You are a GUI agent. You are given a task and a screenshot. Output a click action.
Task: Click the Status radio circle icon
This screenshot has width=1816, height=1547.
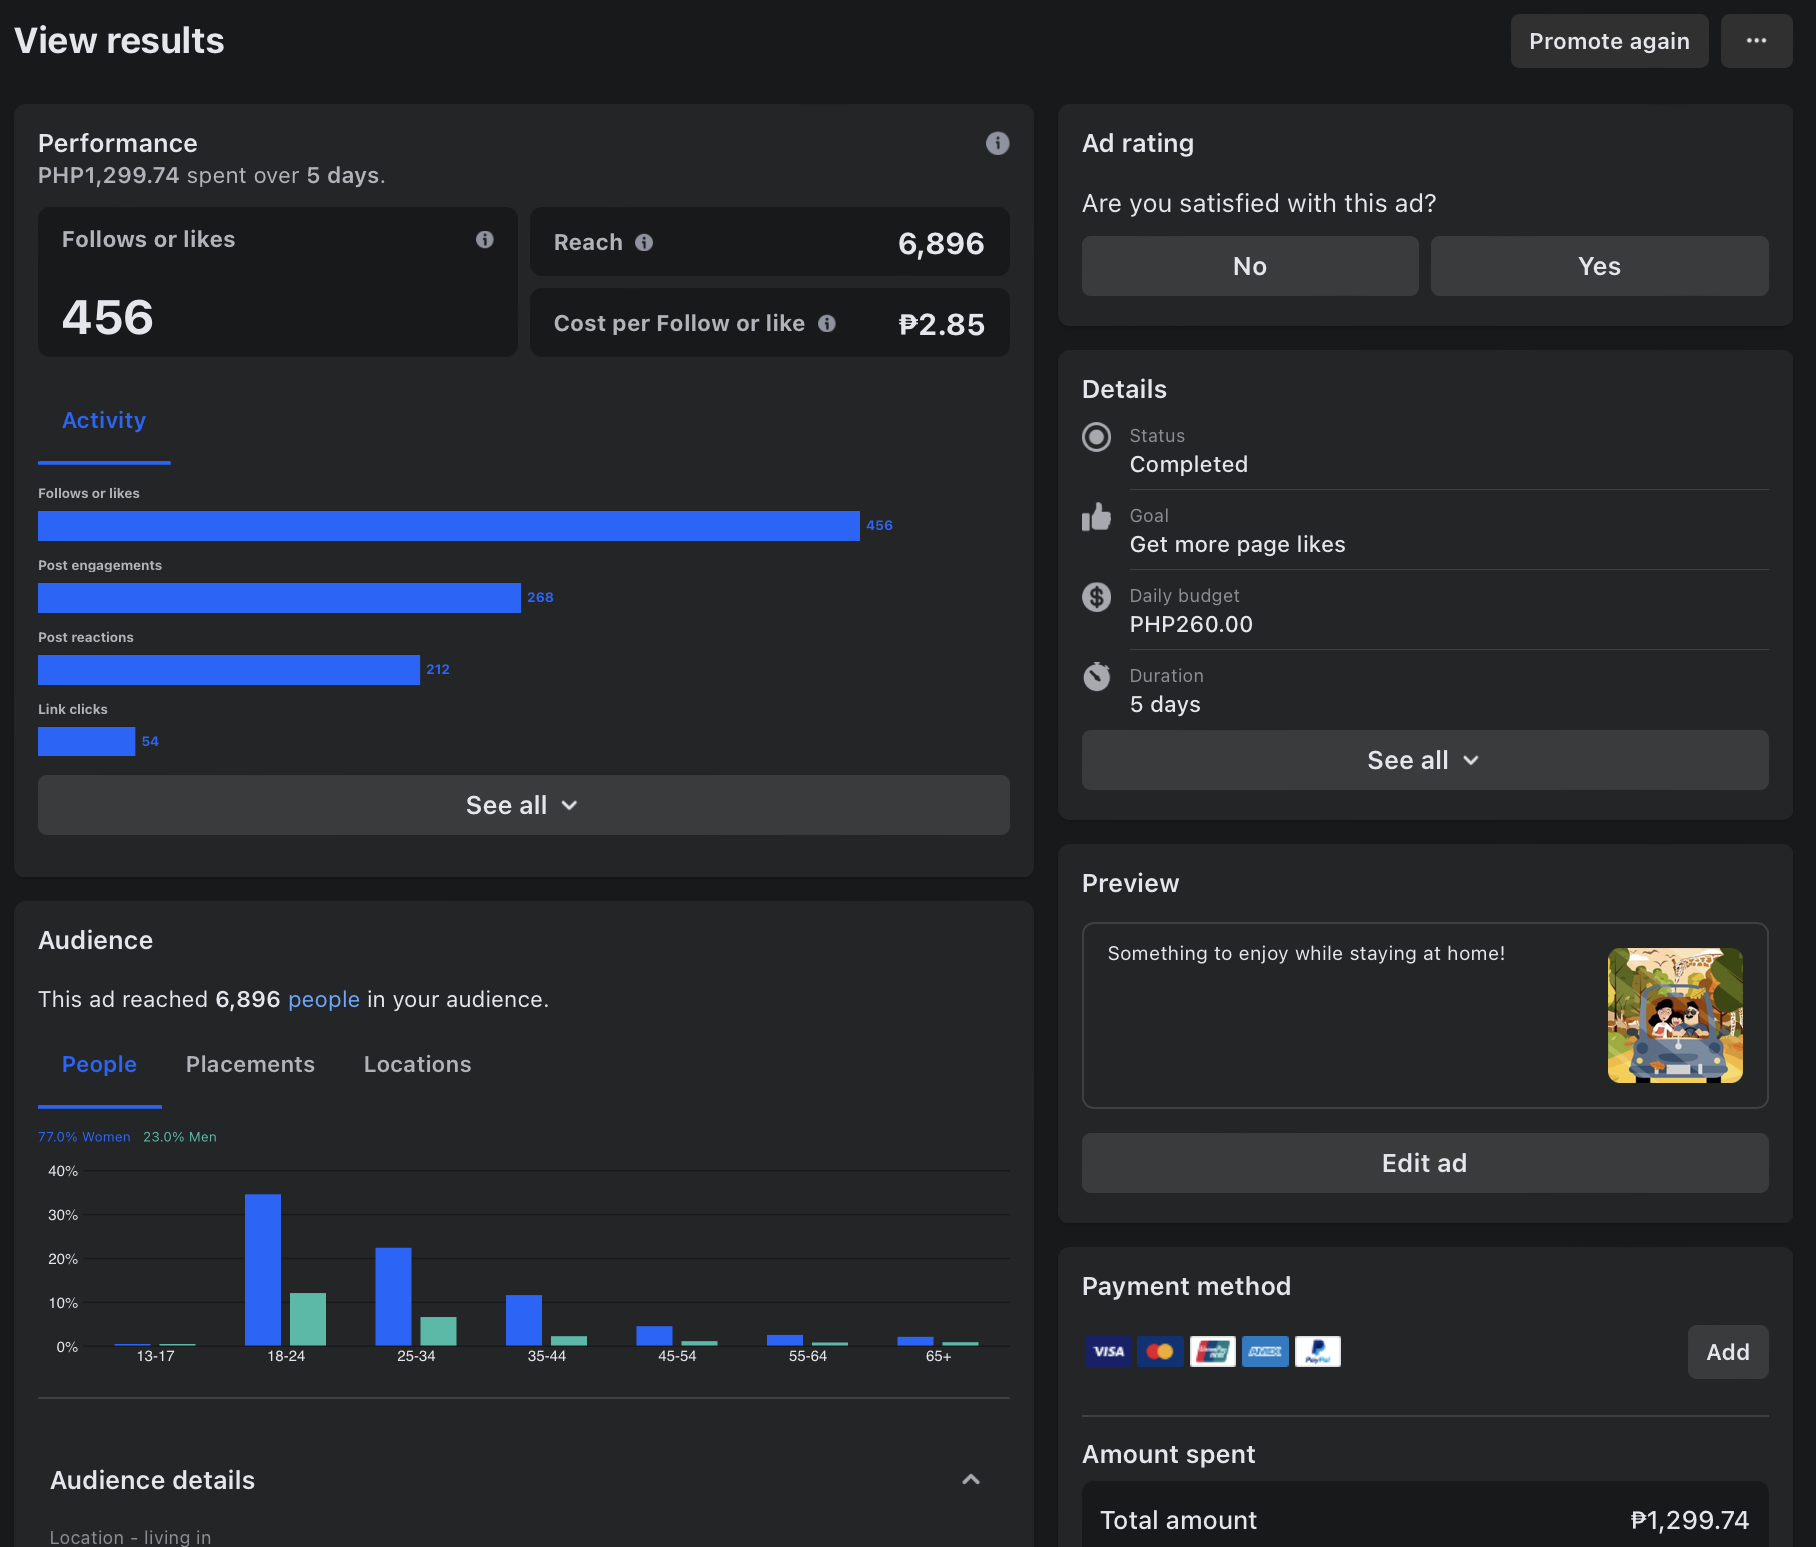(1097, 437)
